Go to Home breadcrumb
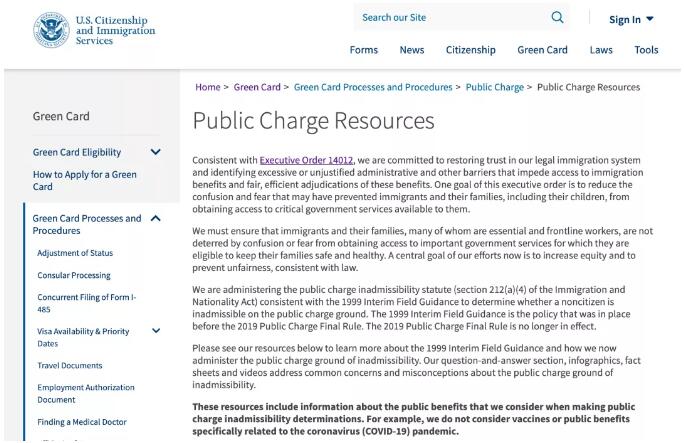This screenshot has height=443, width=684. click(x=208, y=87)
